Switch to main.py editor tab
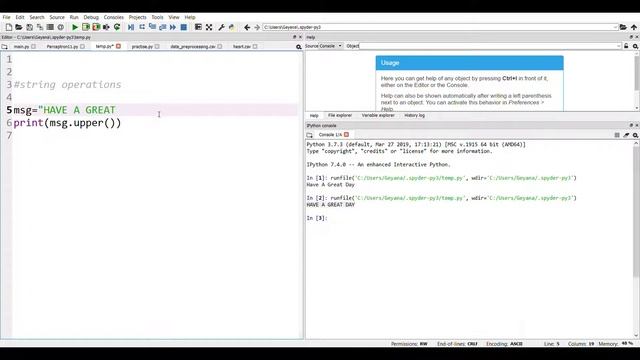Viewport: 640px width, 360px height. coord(22,47)
